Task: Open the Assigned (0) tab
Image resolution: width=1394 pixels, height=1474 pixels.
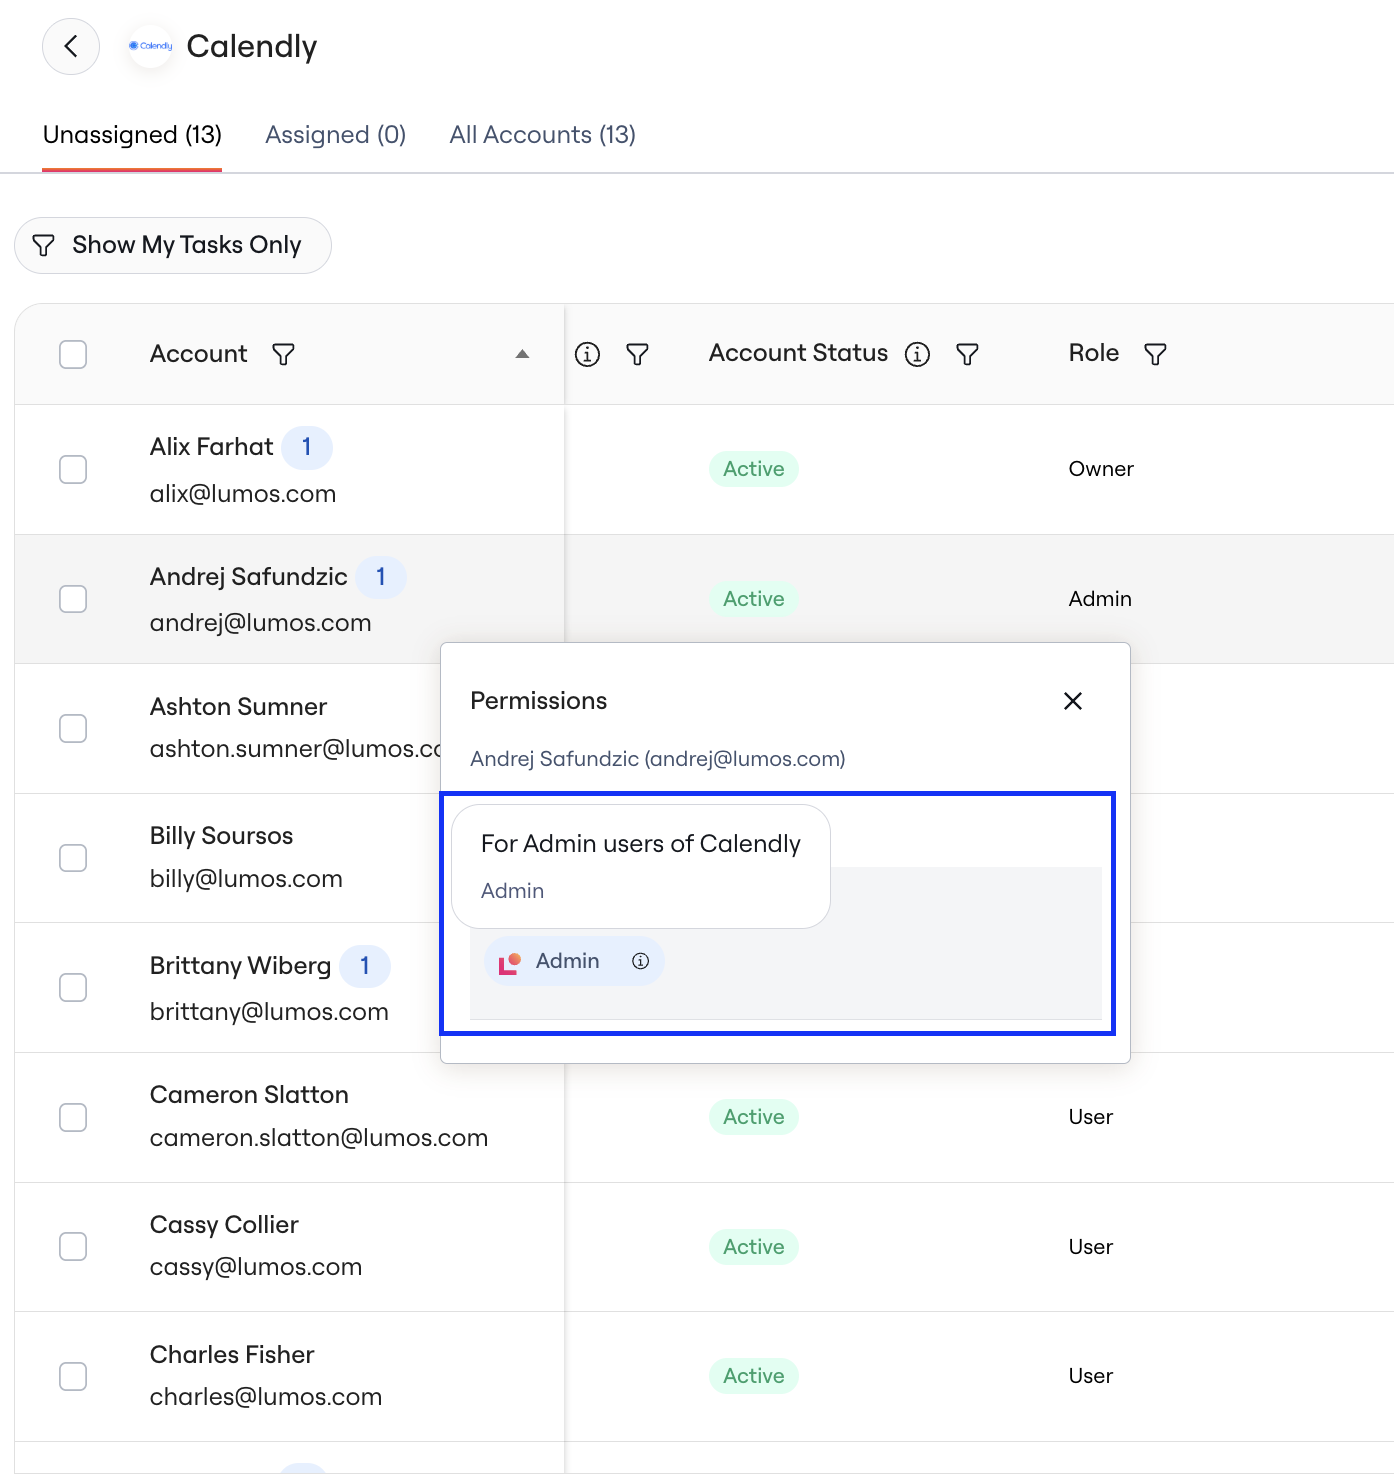Action: pyautogui.click(x=336, y=135)
